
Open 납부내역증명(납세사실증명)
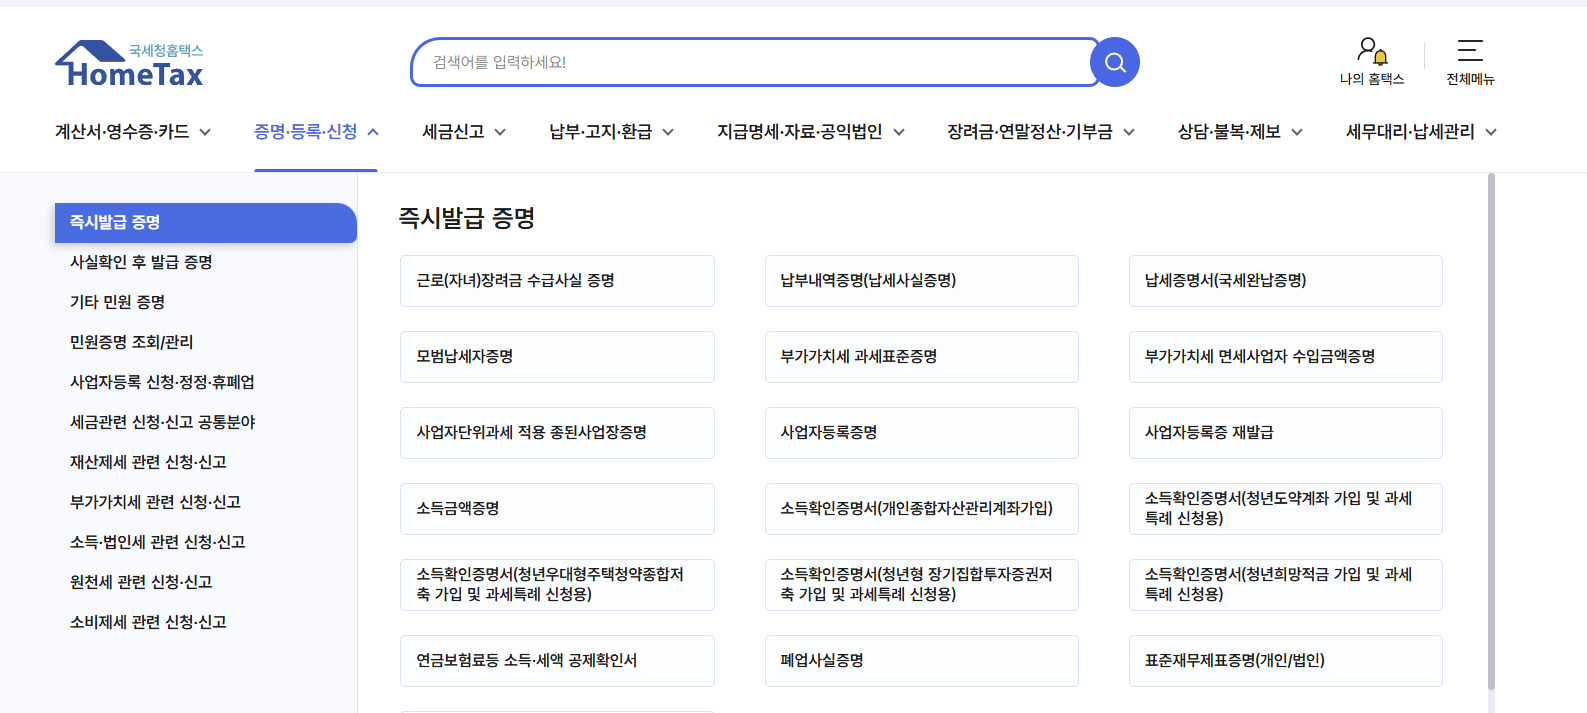(x=922, y=281)
